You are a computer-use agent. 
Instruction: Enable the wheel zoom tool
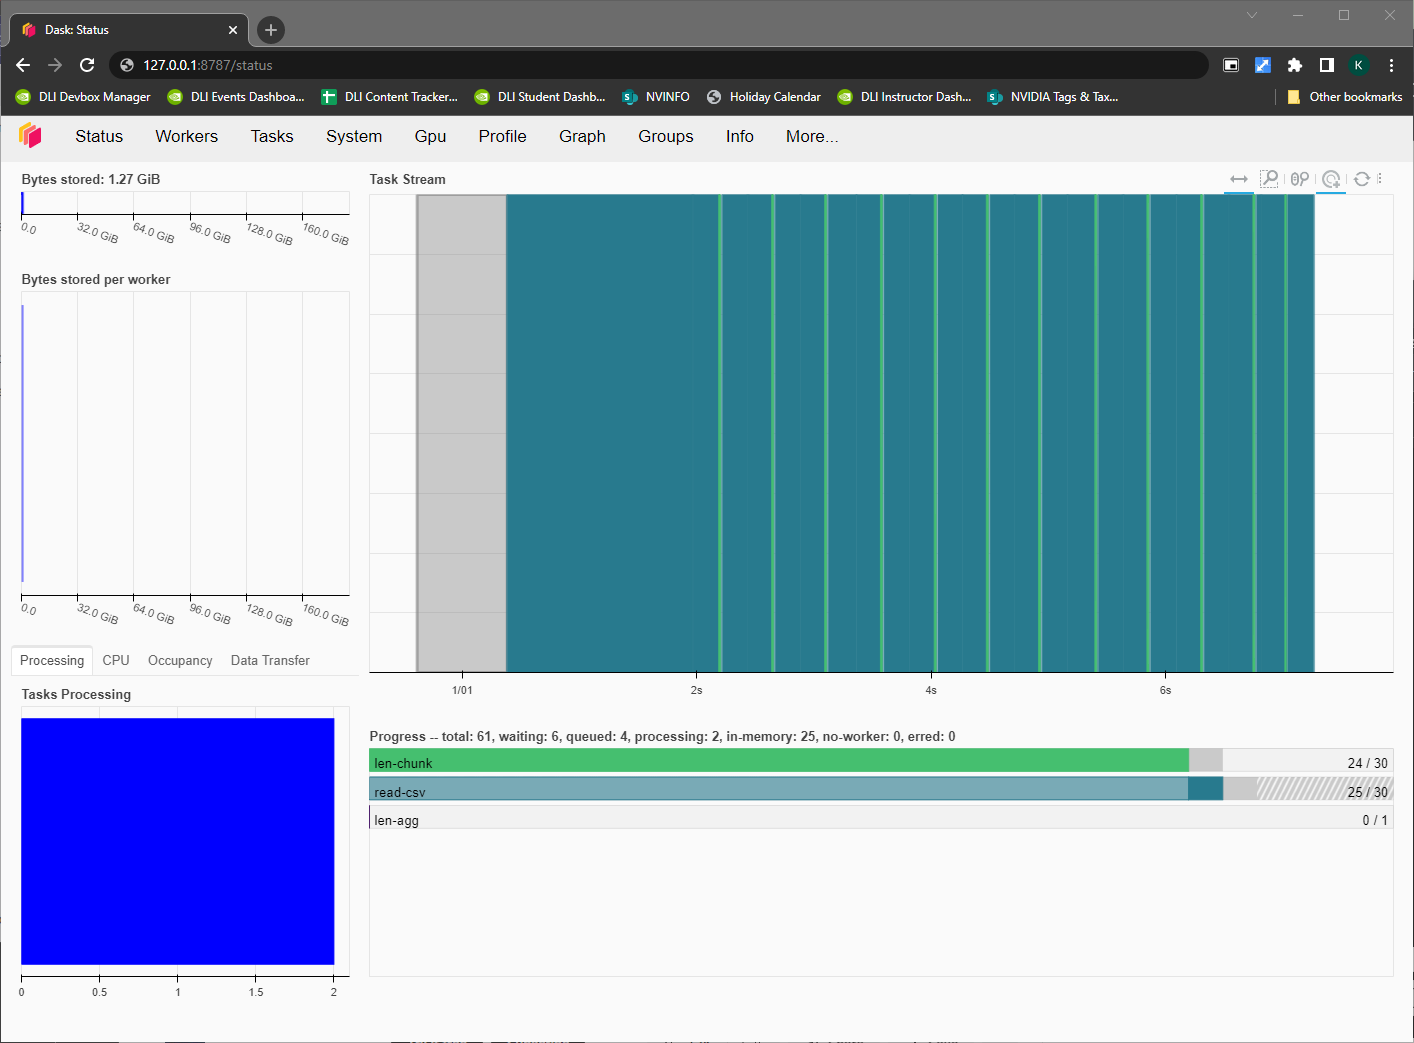[x=1299, y=179]
